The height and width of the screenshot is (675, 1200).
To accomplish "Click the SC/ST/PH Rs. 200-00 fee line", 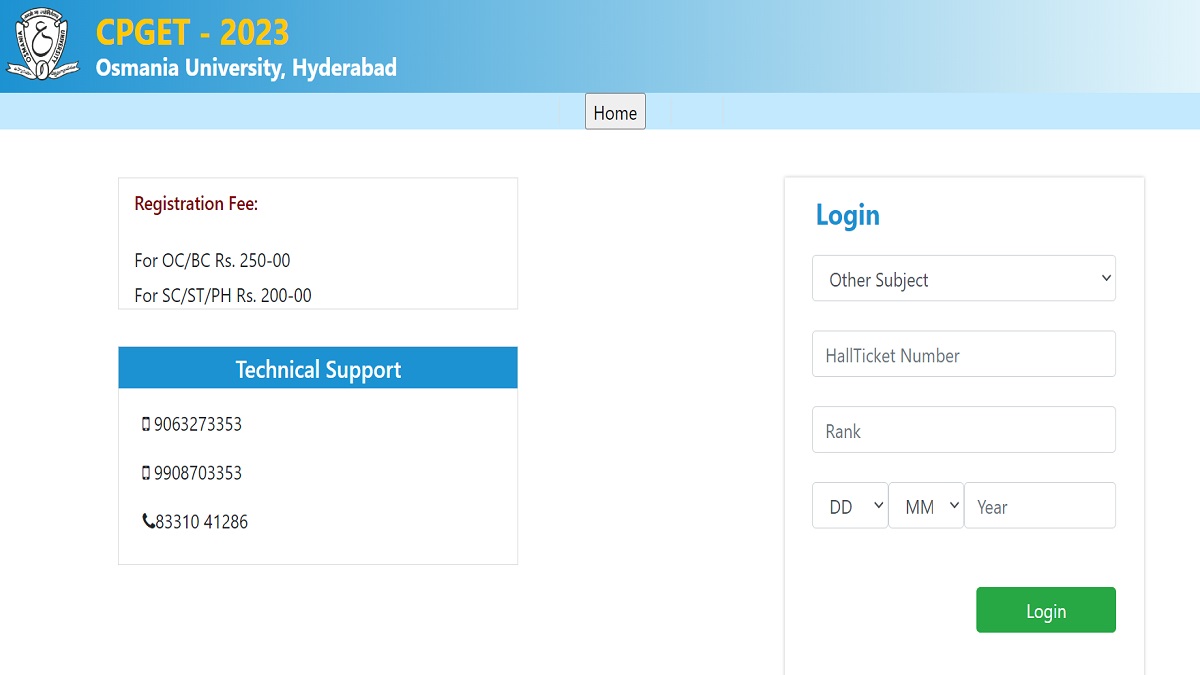I will 223,296.
